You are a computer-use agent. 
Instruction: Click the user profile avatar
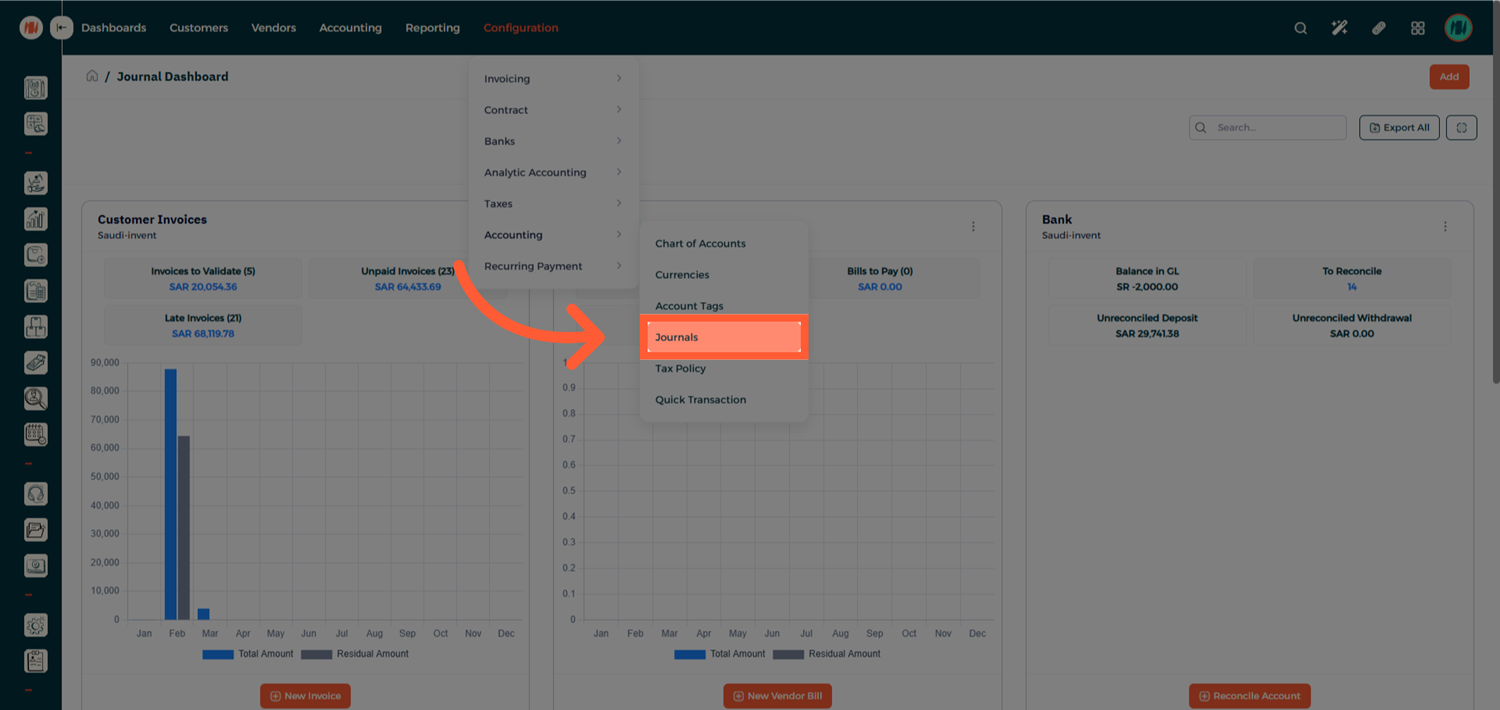click(1458, 28)
